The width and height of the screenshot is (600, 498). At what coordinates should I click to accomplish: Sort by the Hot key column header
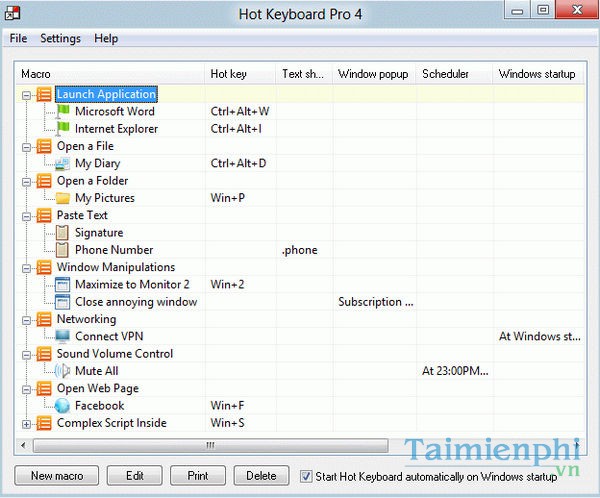pos(240,73)
